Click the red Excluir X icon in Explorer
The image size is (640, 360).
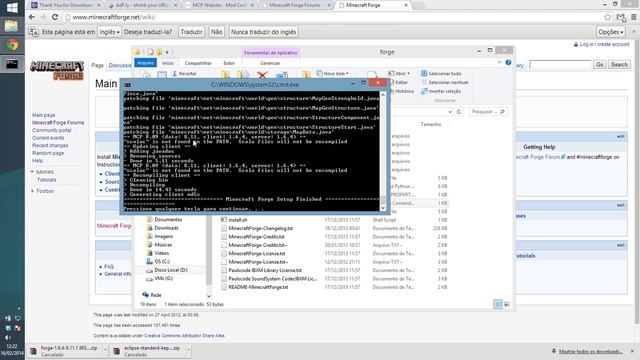(262, 75)
